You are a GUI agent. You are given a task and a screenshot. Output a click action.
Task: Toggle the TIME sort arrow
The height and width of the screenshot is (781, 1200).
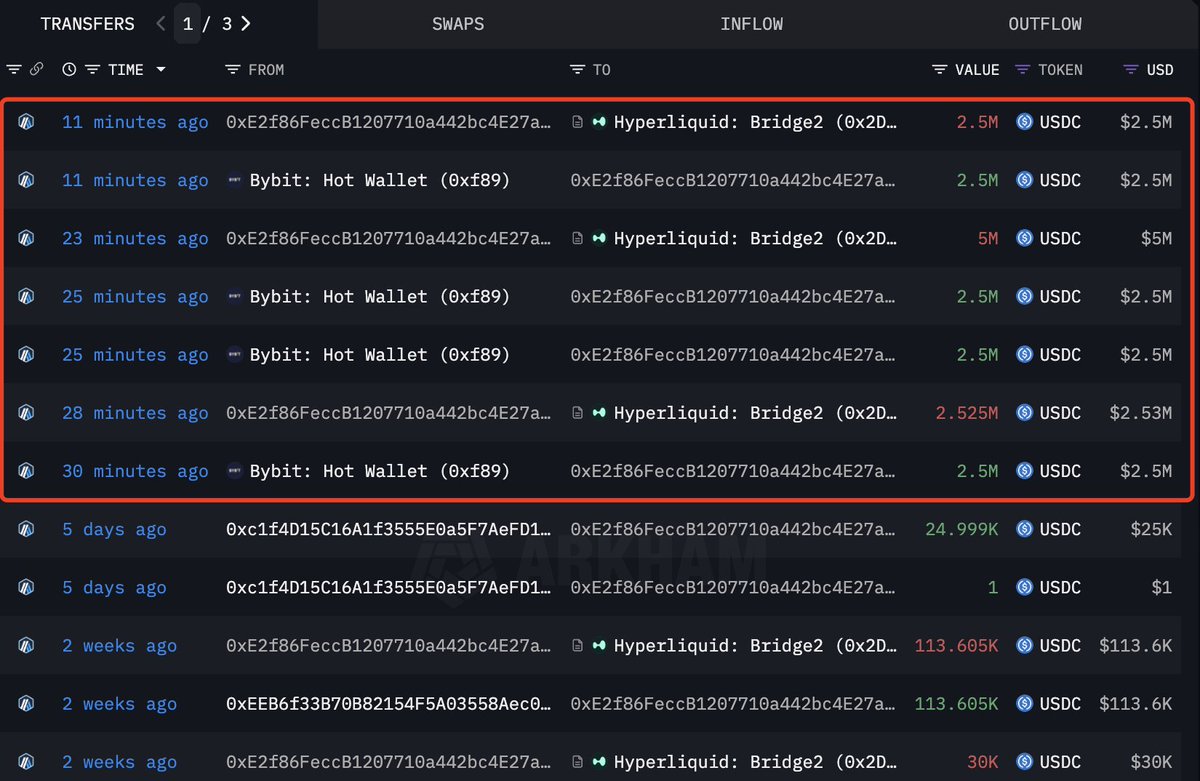click(160, 70)
